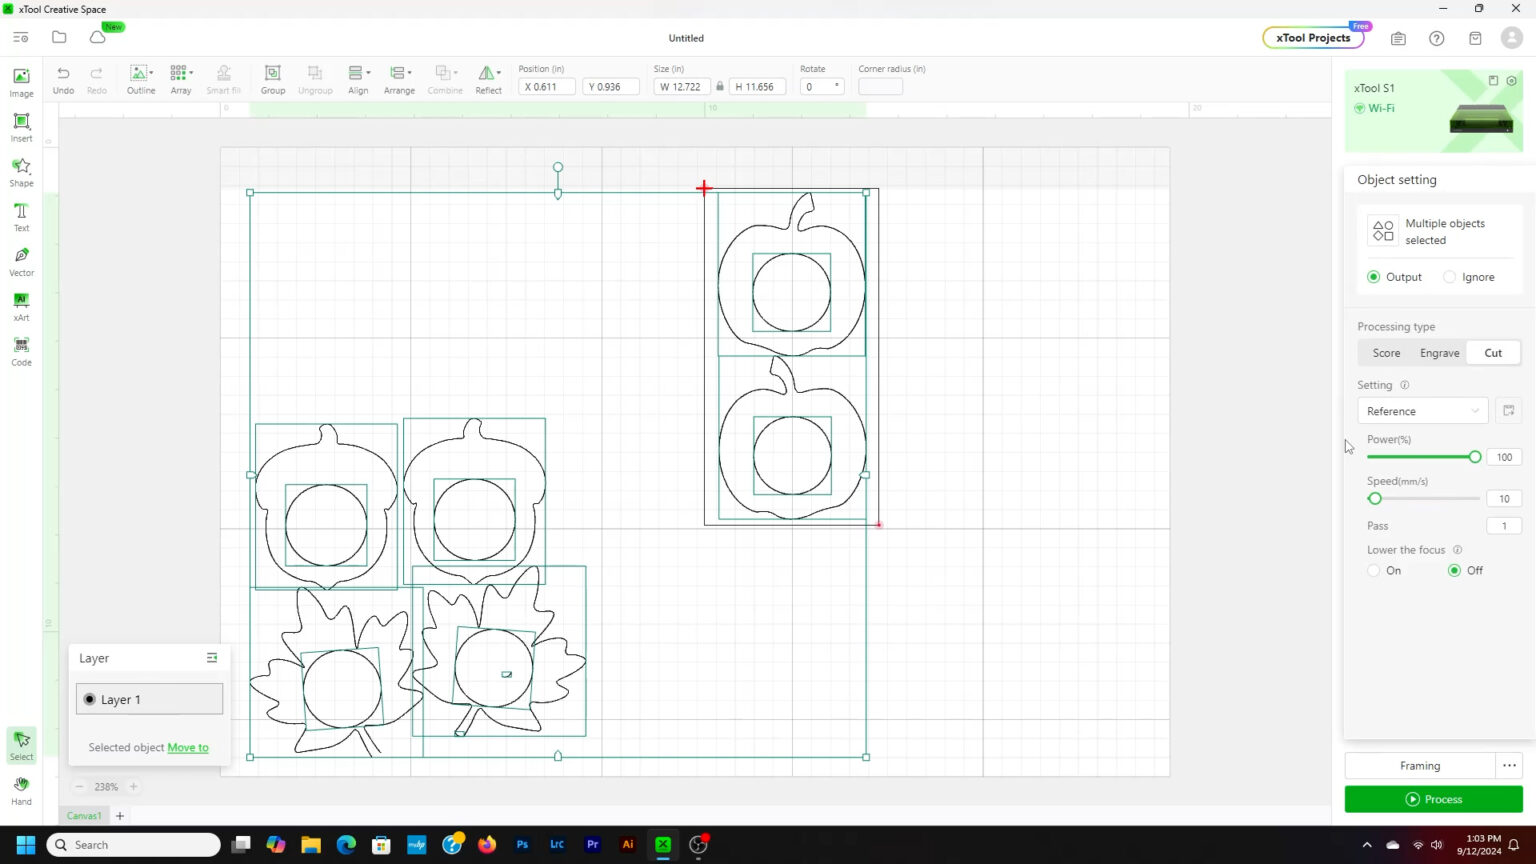Turn Lower the focus On

click(x=1374, y=570)
